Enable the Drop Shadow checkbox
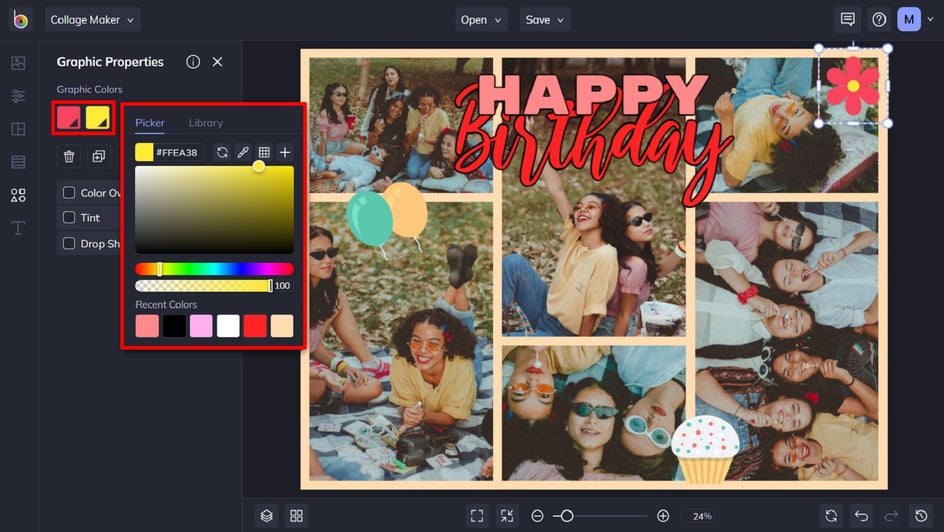 (69, 243)
